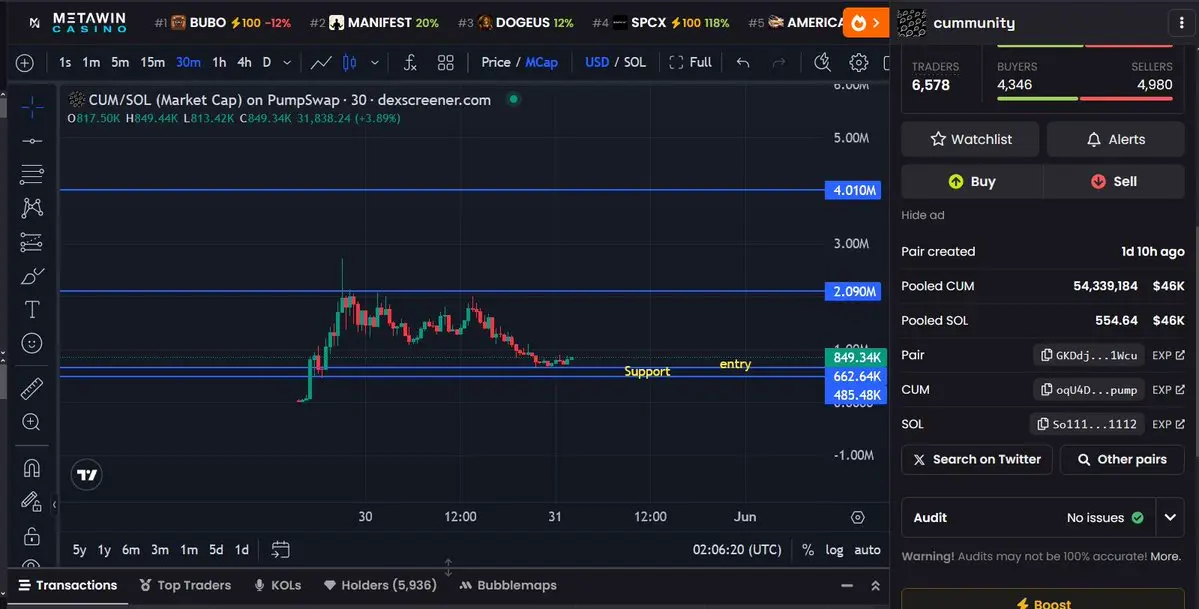Copy the SOL address So111...1112
This screenshot has width=1199, height=609.
click(x=1087, y=424)
